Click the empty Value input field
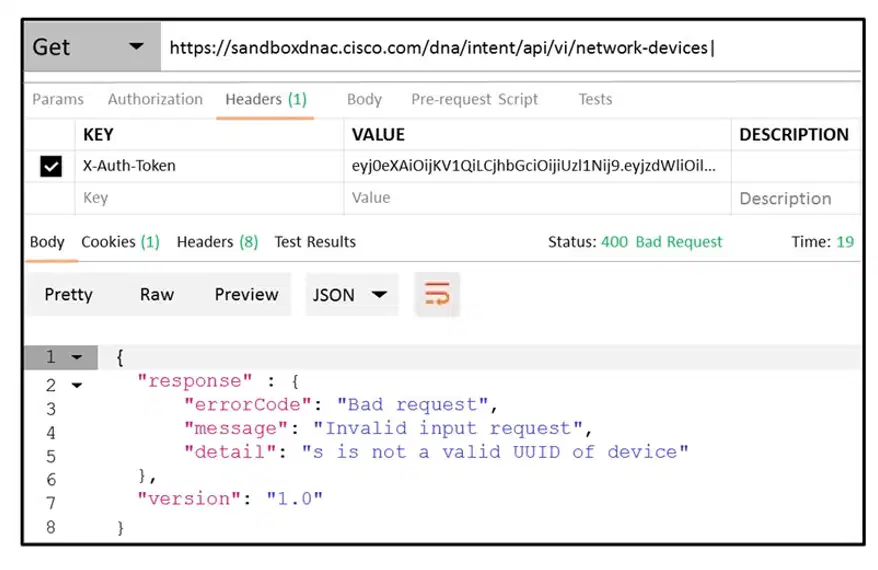 pyautogui.click(x=537, y=198)
